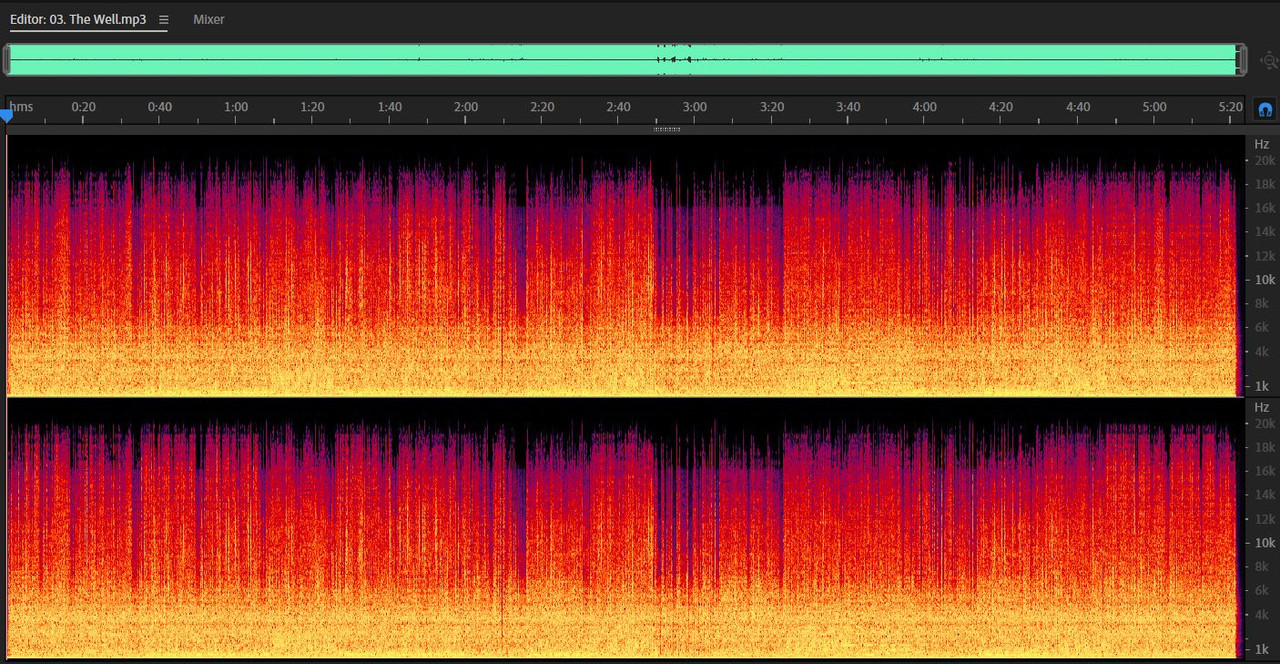Click 4k on the lower channel frequency scale
1280x664 pixels.
[1262, 614]
